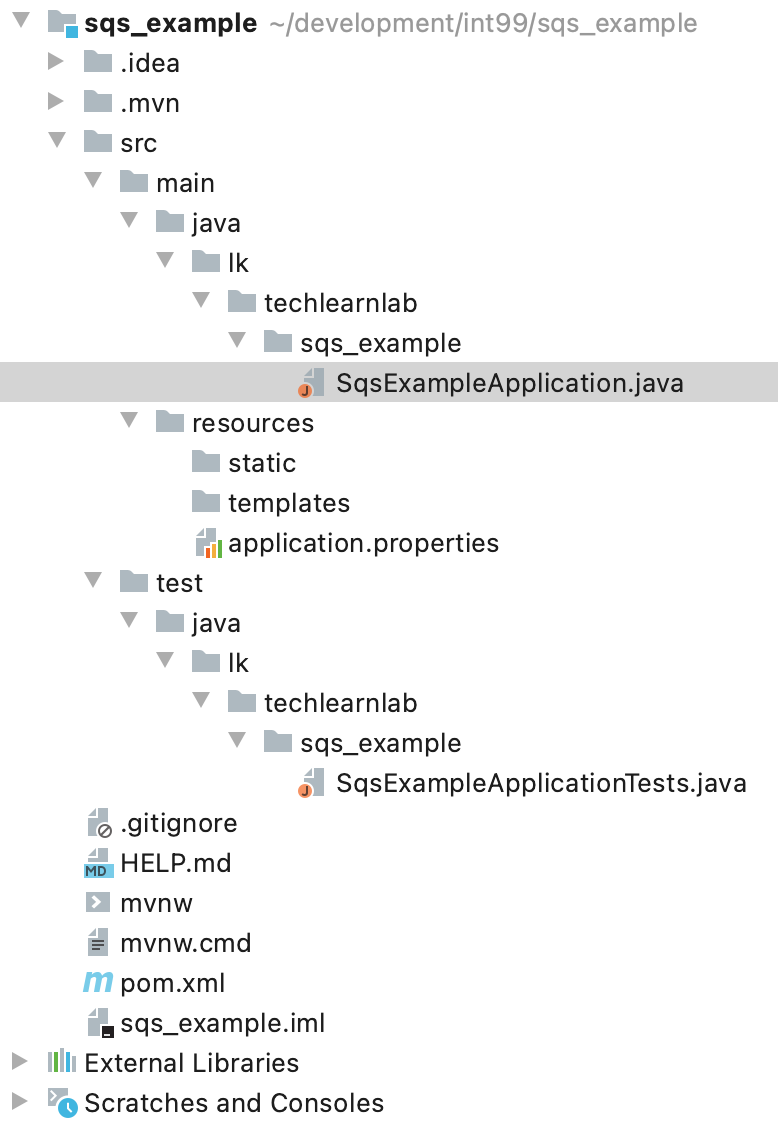Click the resources folder icon

[x=169, y=422]
